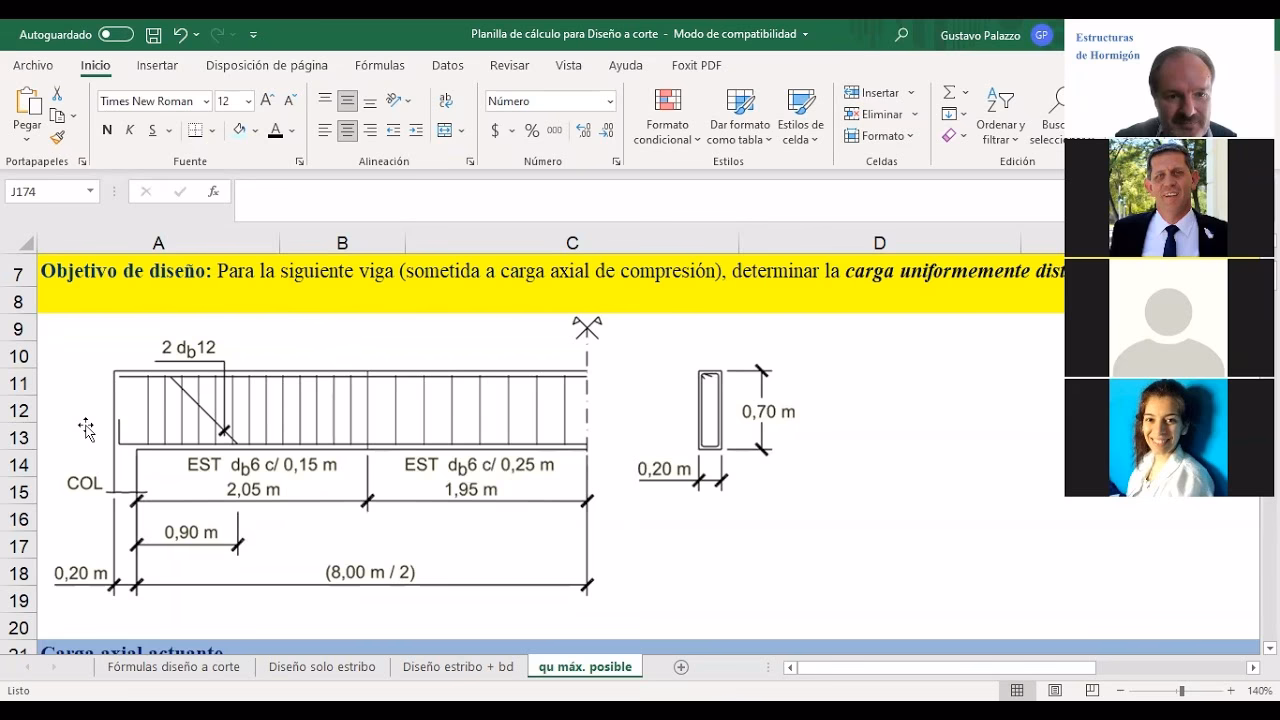1280x720 pixels.
Task: Open the Fórmulas ribbon tab
Action: pyautogui.click(x=379, y=65)
